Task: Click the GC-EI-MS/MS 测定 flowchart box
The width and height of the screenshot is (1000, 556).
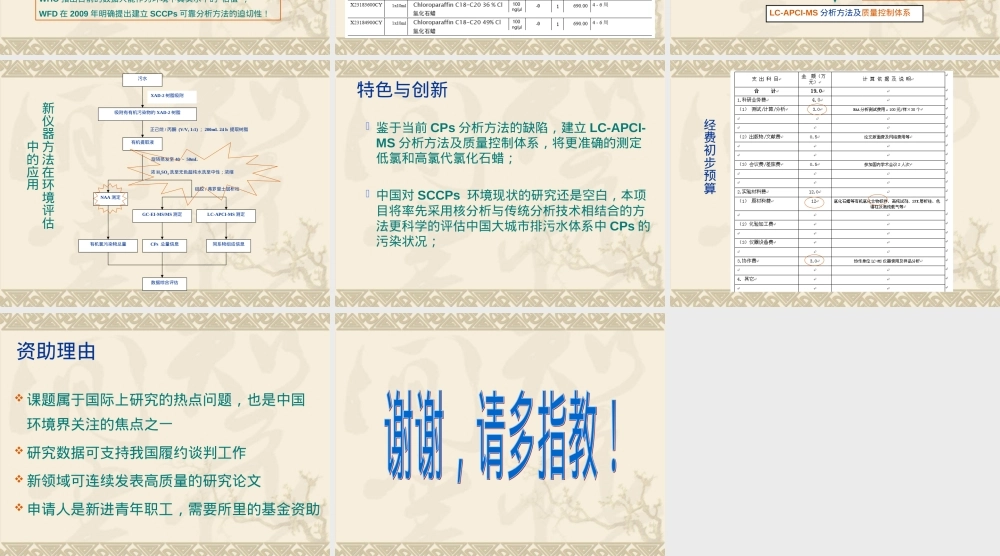Action: point(162,216)
